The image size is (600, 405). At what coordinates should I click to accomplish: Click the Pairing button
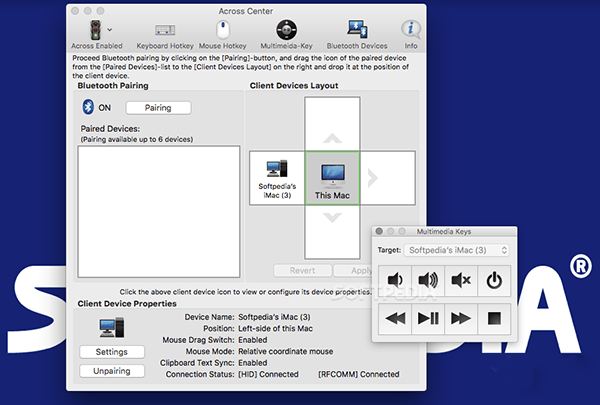point(158,108)
